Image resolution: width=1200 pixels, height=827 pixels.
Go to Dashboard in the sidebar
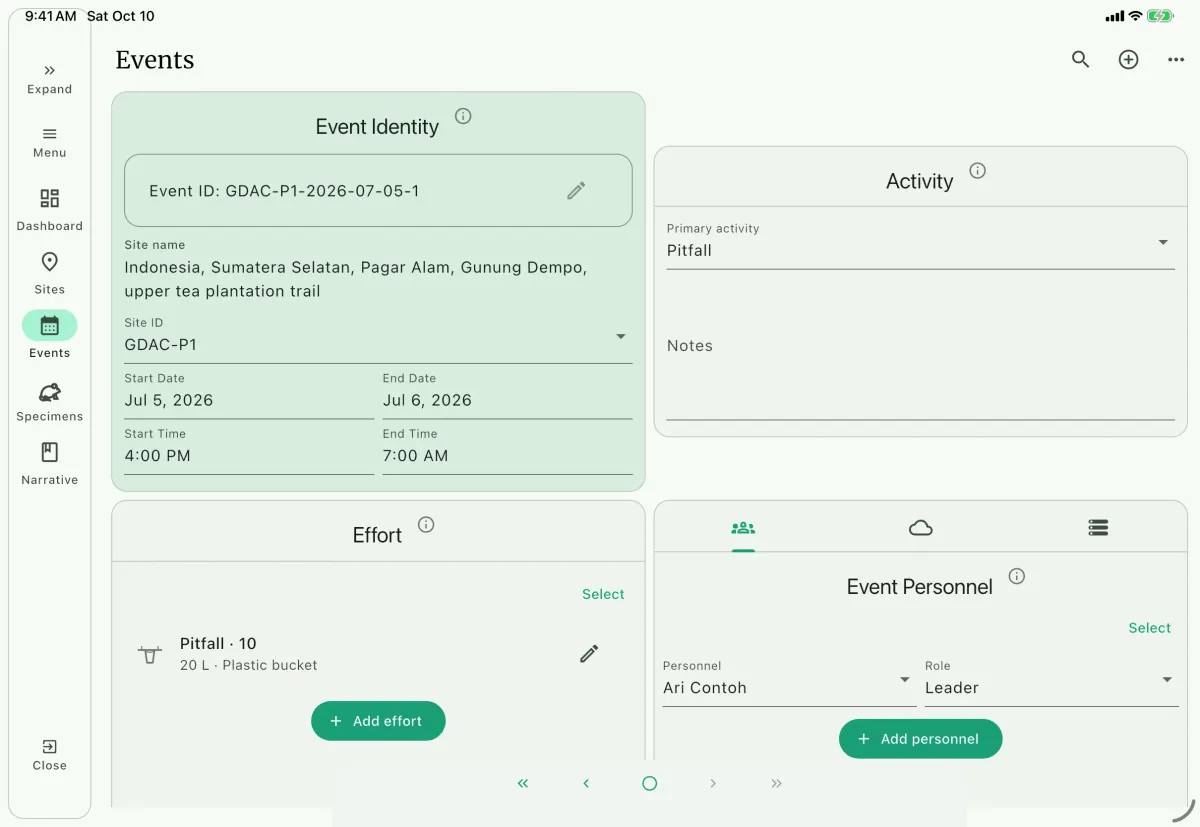pos(50,210)
